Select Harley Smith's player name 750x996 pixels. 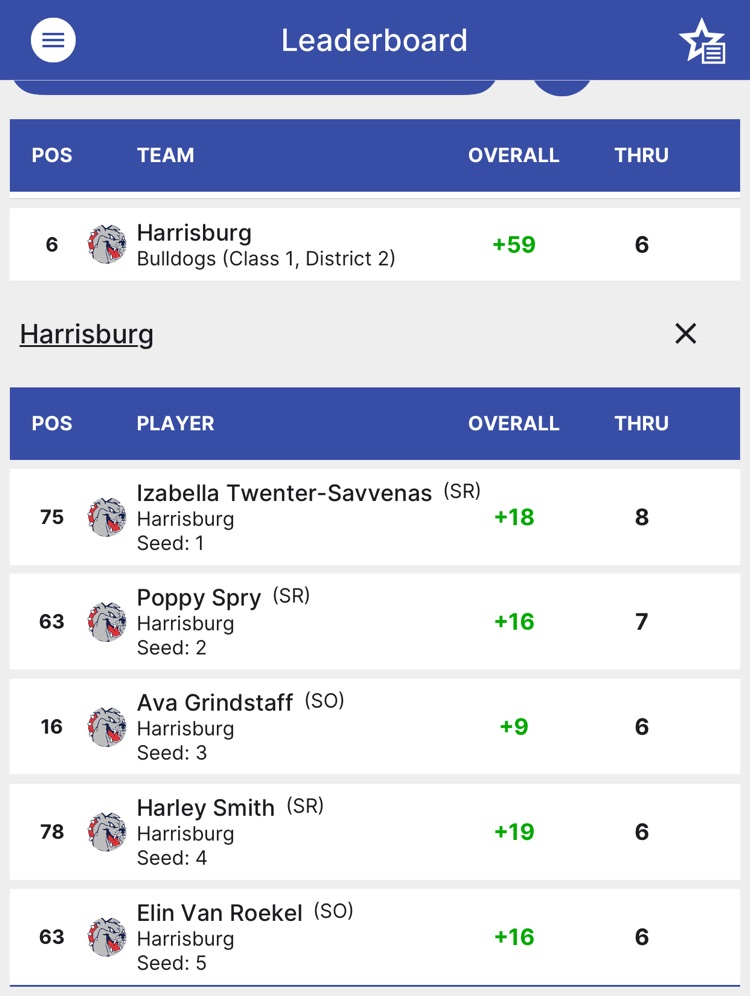tap(206, 808)
